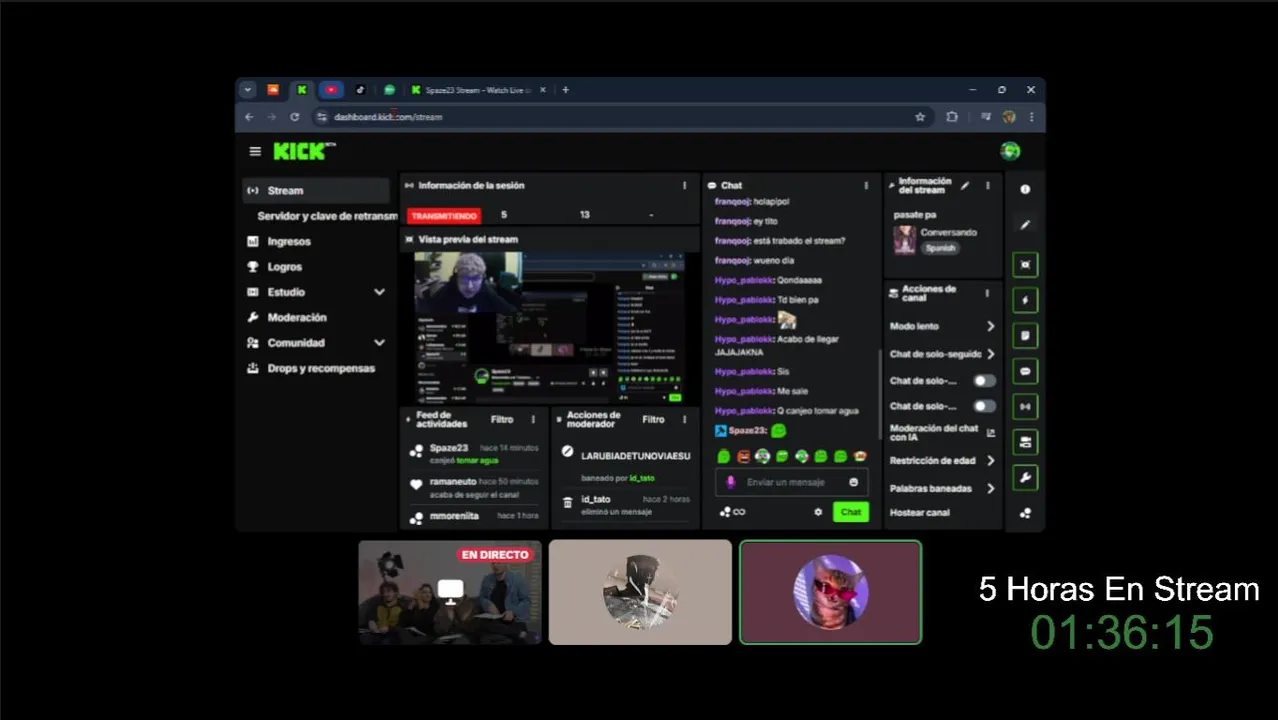Screen dimensions: 1278x720
Task: Click the pencil icon in right rail
Action: coord(1025,225)
